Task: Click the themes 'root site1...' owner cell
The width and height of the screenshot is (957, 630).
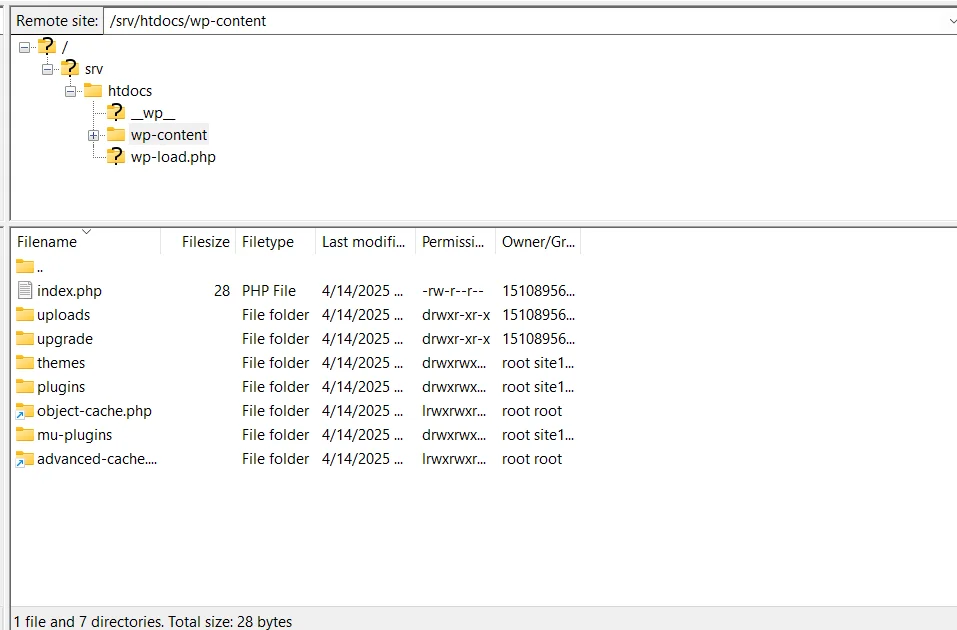Action: tap(538, 363)
